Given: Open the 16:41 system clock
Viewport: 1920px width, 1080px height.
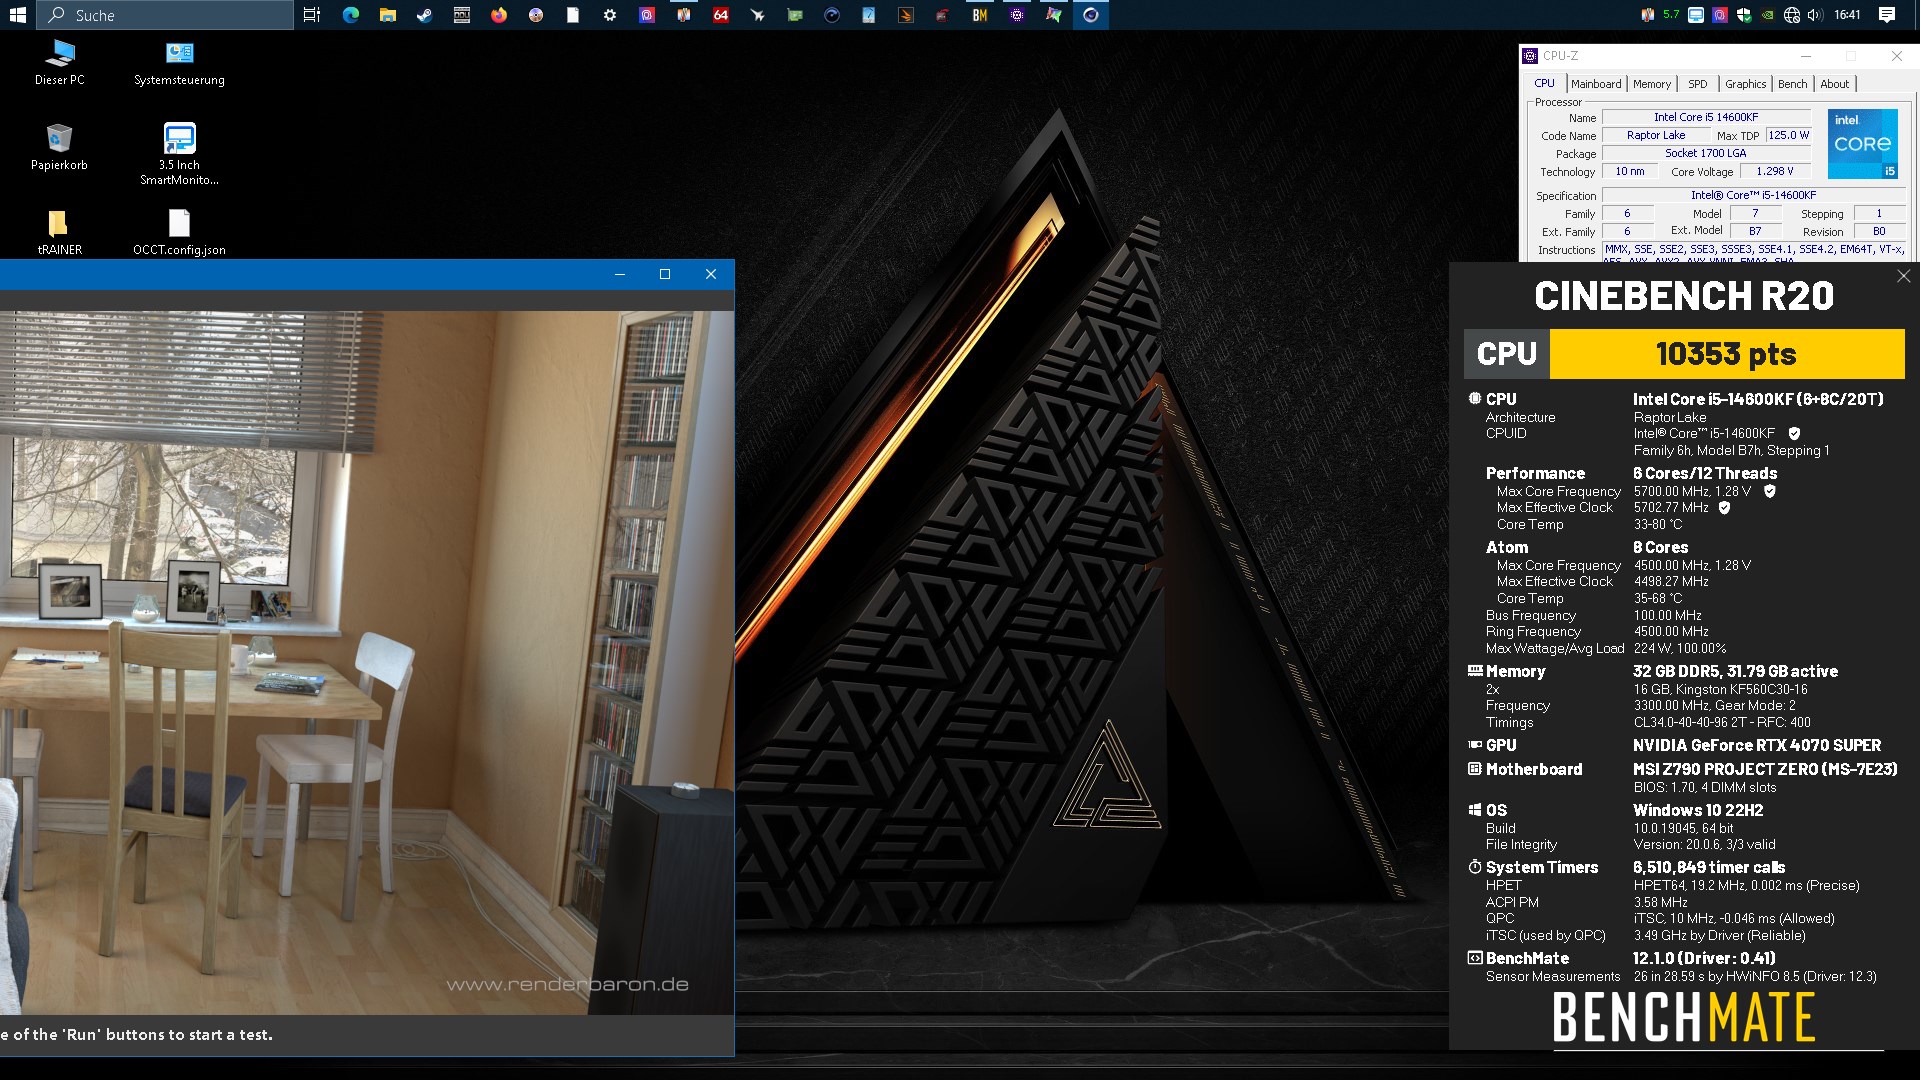Looking at the screenshot, I should pos(1848,15).
